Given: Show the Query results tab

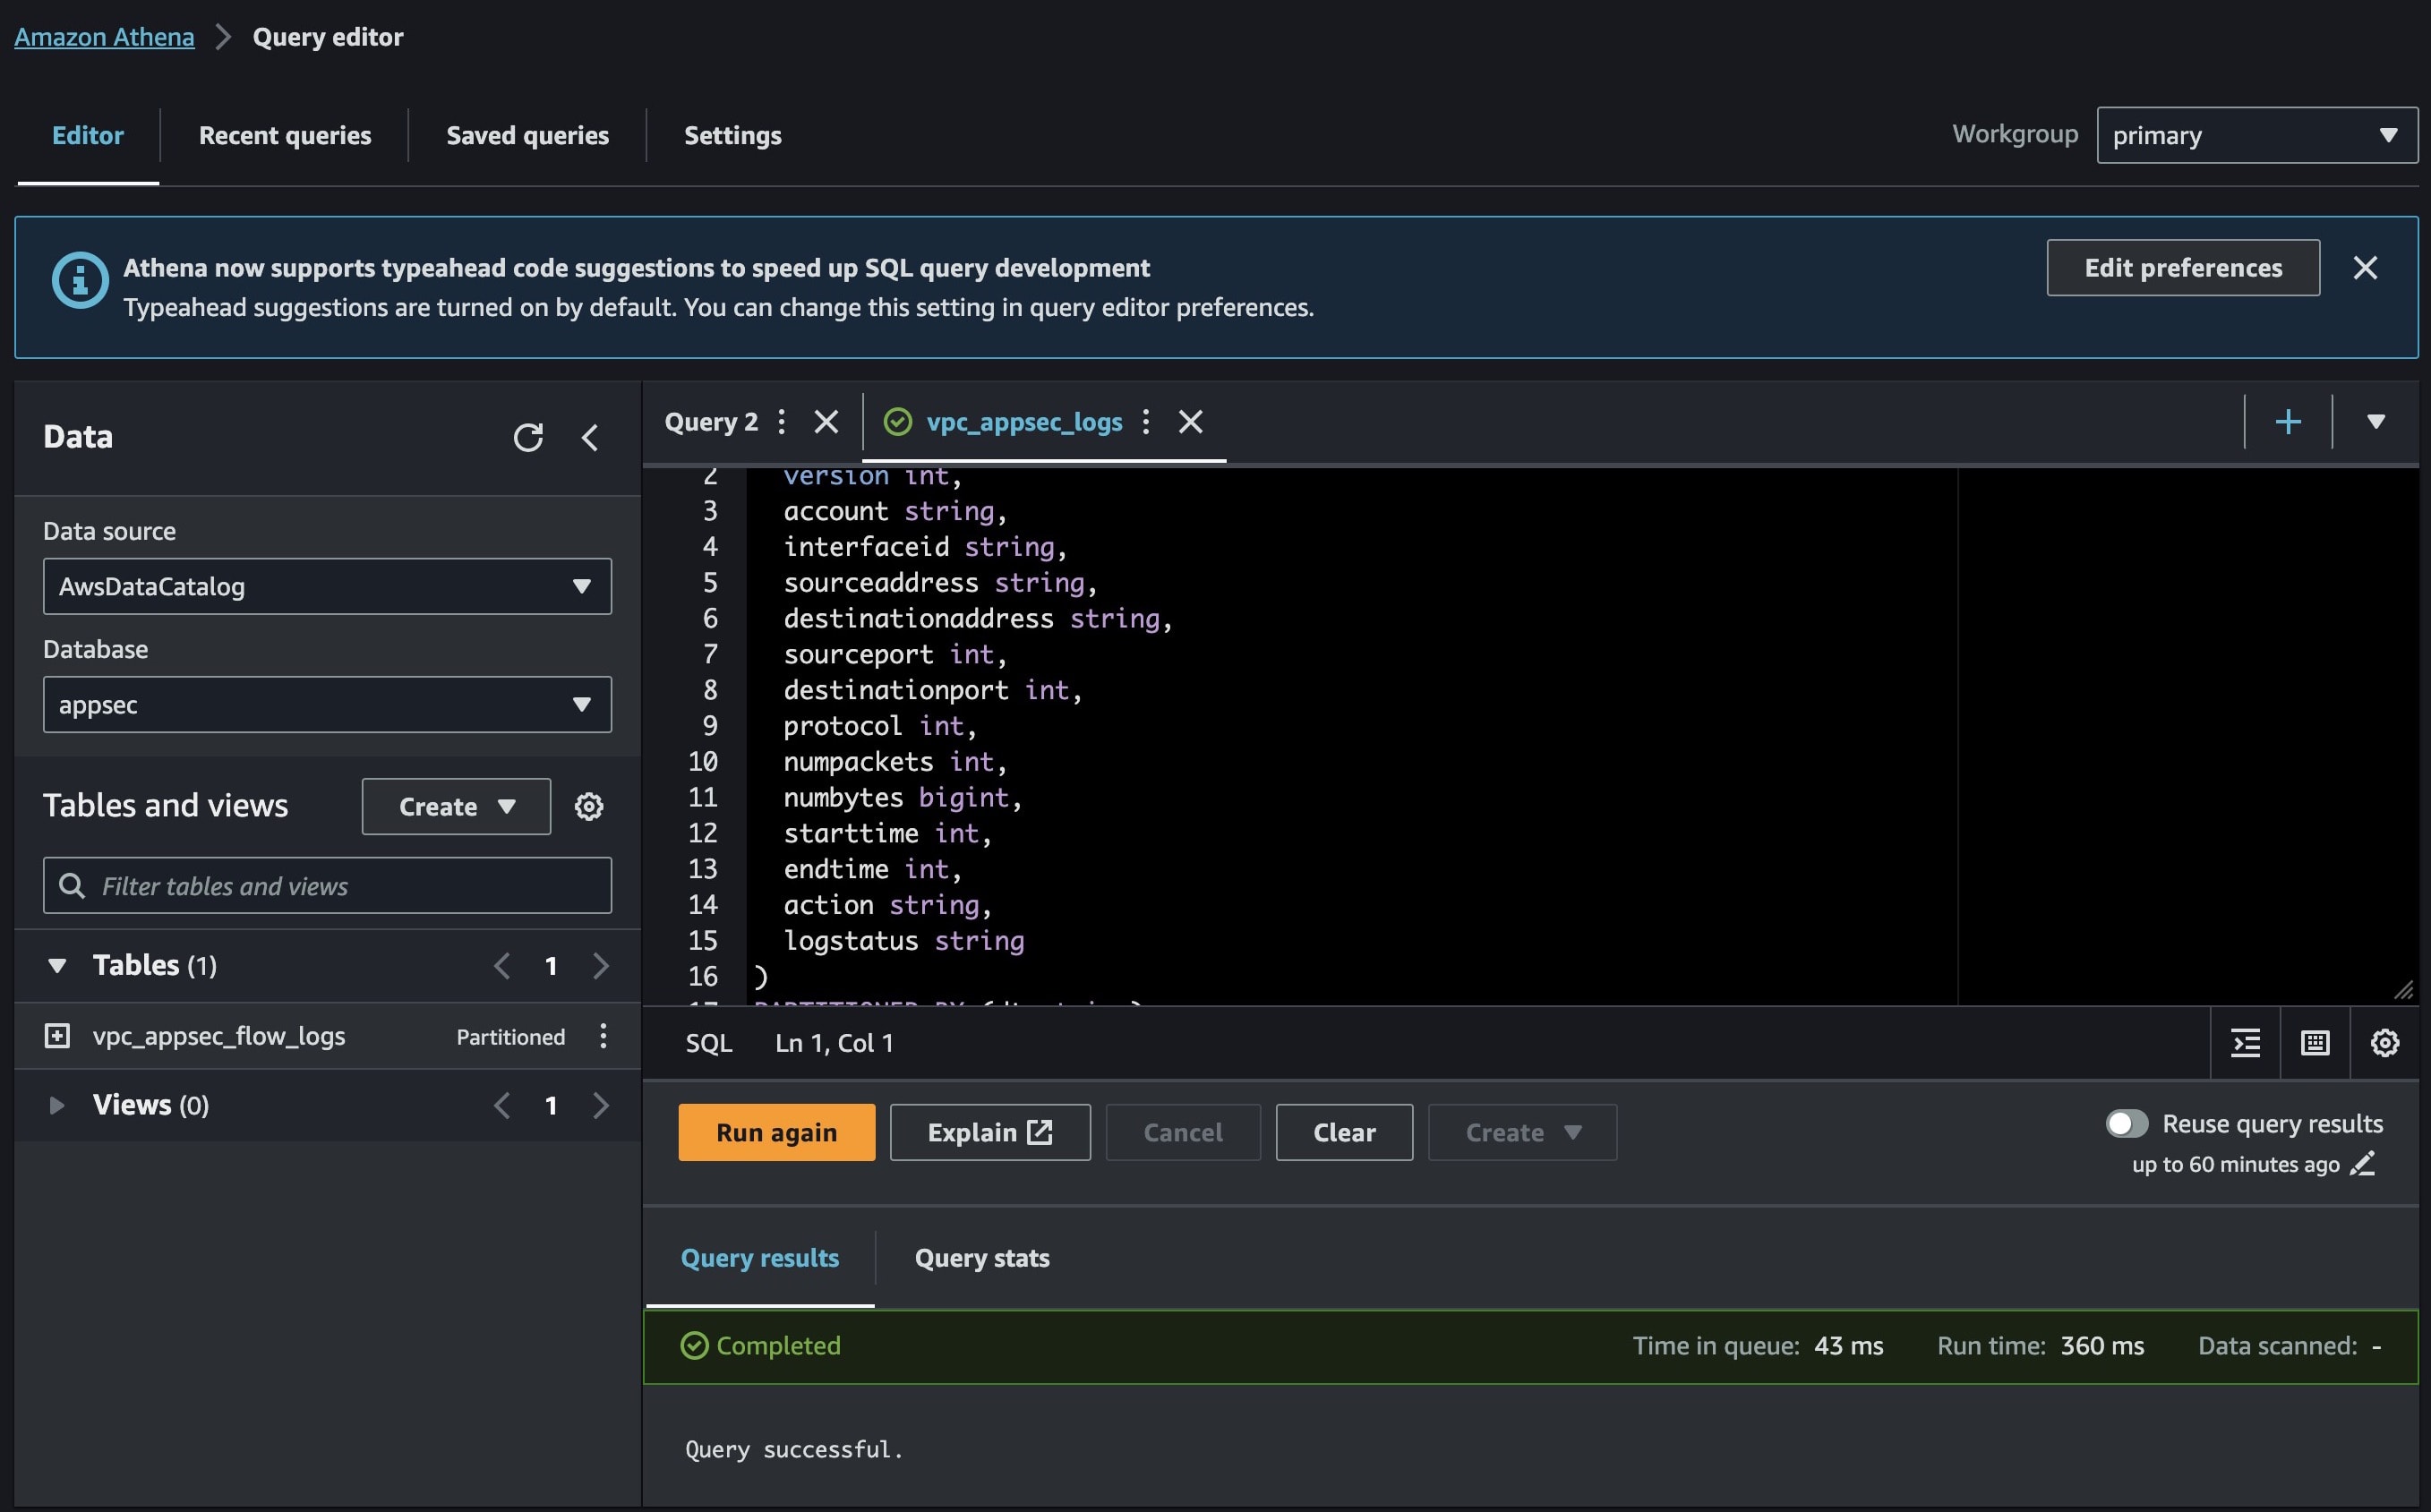Looking at the screenshot, I should (760, 1258).
